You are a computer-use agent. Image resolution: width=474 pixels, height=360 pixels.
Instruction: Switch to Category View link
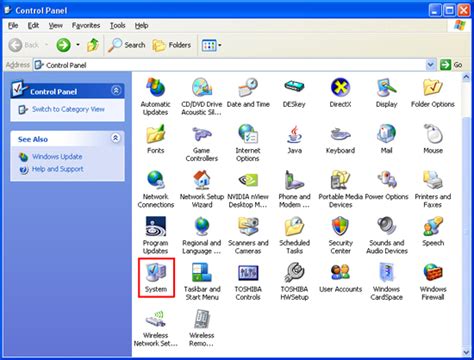(x=68, y=109)
